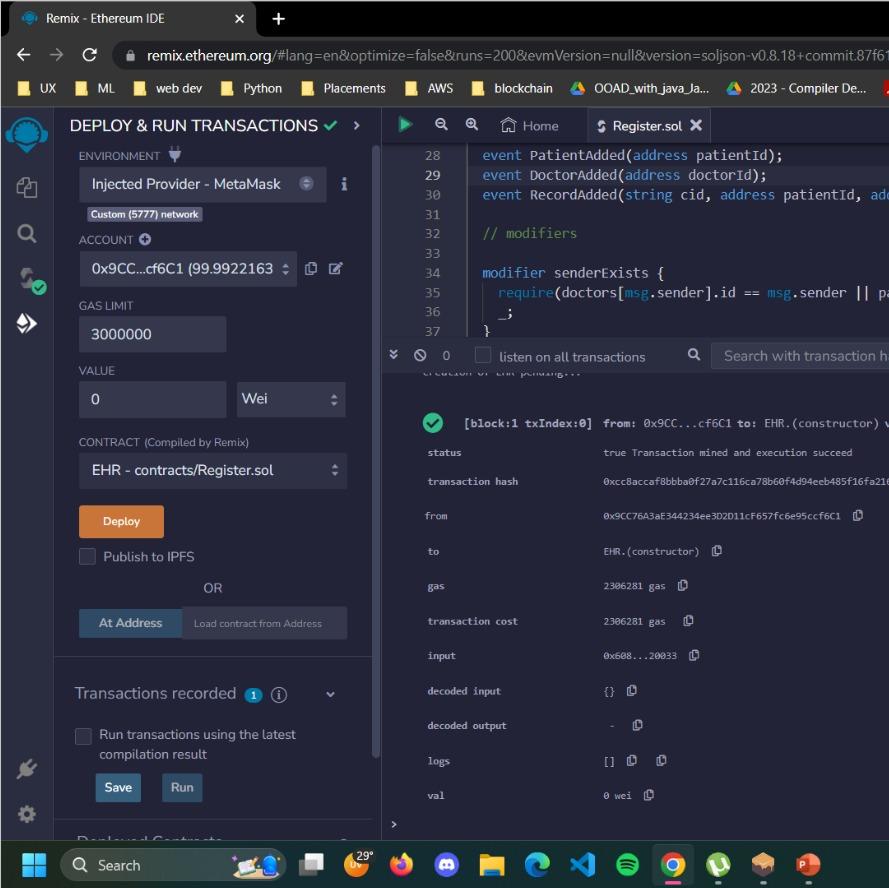Viewport: 889px width, 888px height.
Task: Open the File Explorer sidebar icon
Action: click(x=27, y=187)
